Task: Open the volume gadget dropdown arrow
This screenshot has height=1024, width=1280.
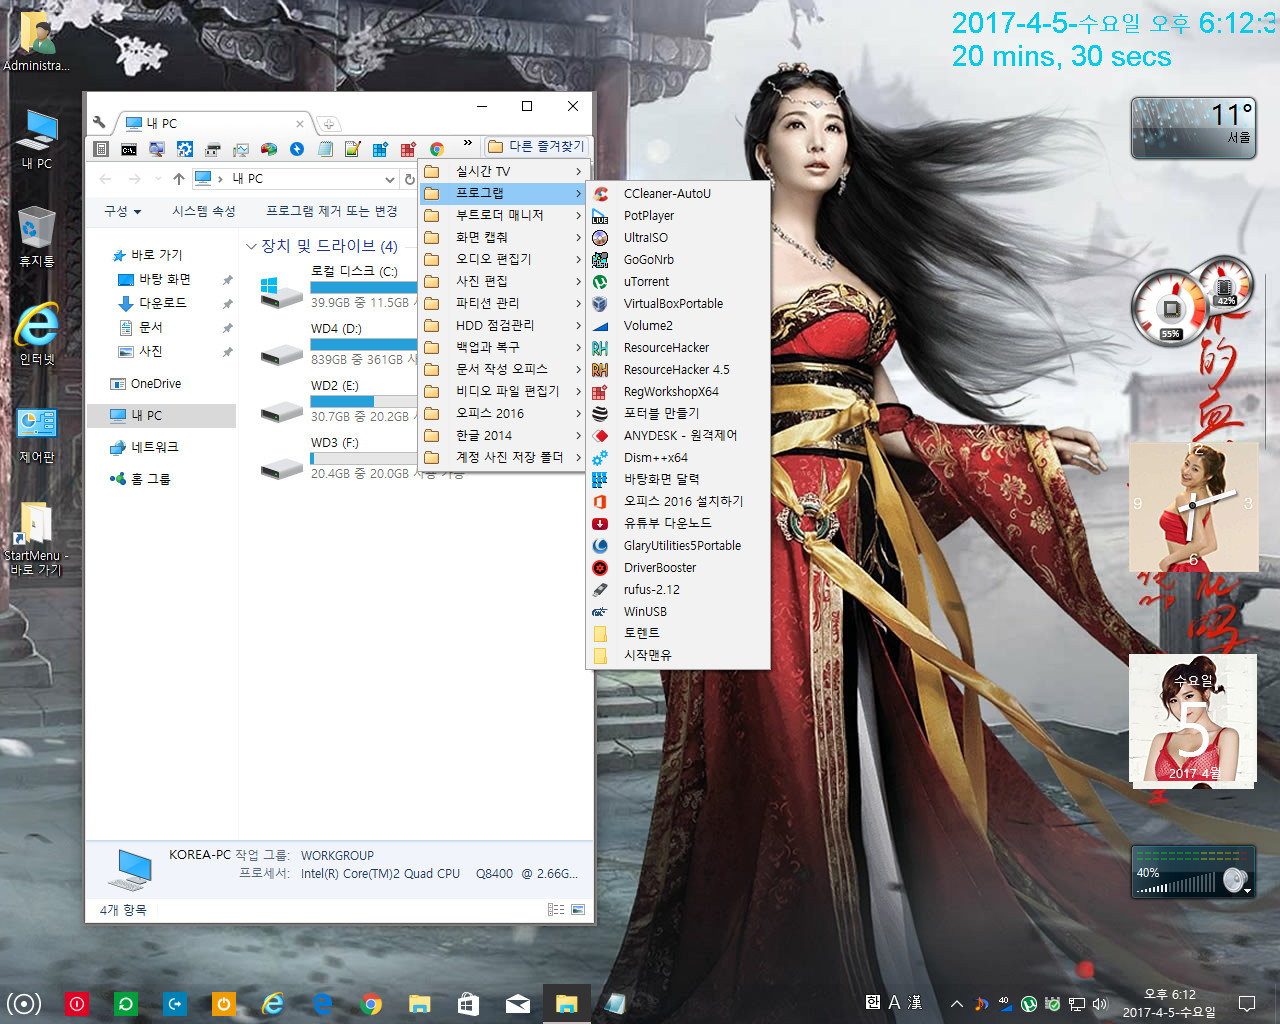Action: 1247,890
